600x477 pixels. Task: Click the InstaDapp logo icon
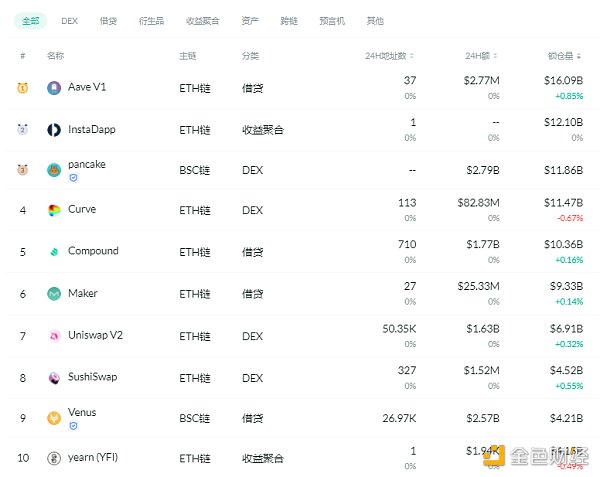click(x=54, y=130)
